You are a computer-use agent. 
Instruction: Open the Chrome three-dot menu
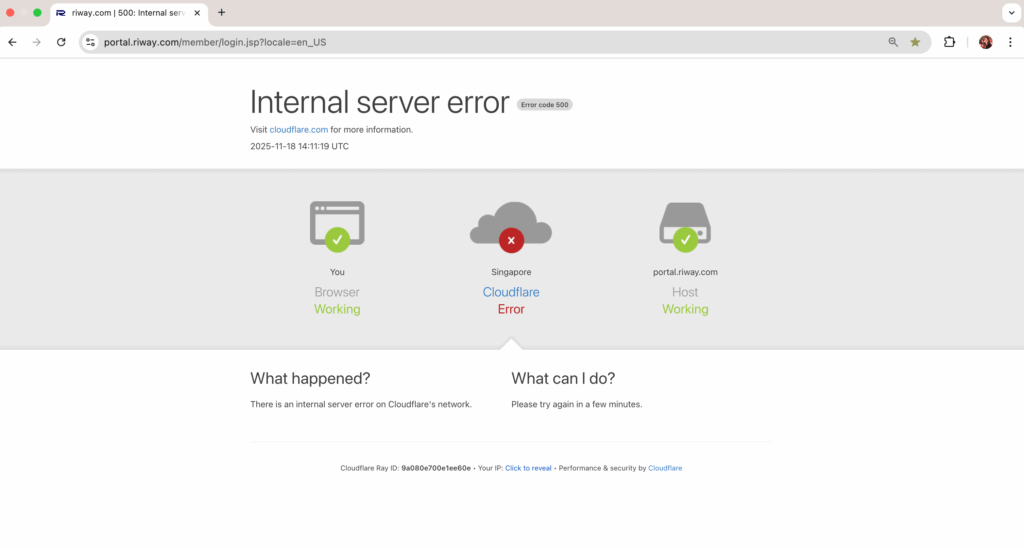pyautogui.click(x=1010, y=42)
